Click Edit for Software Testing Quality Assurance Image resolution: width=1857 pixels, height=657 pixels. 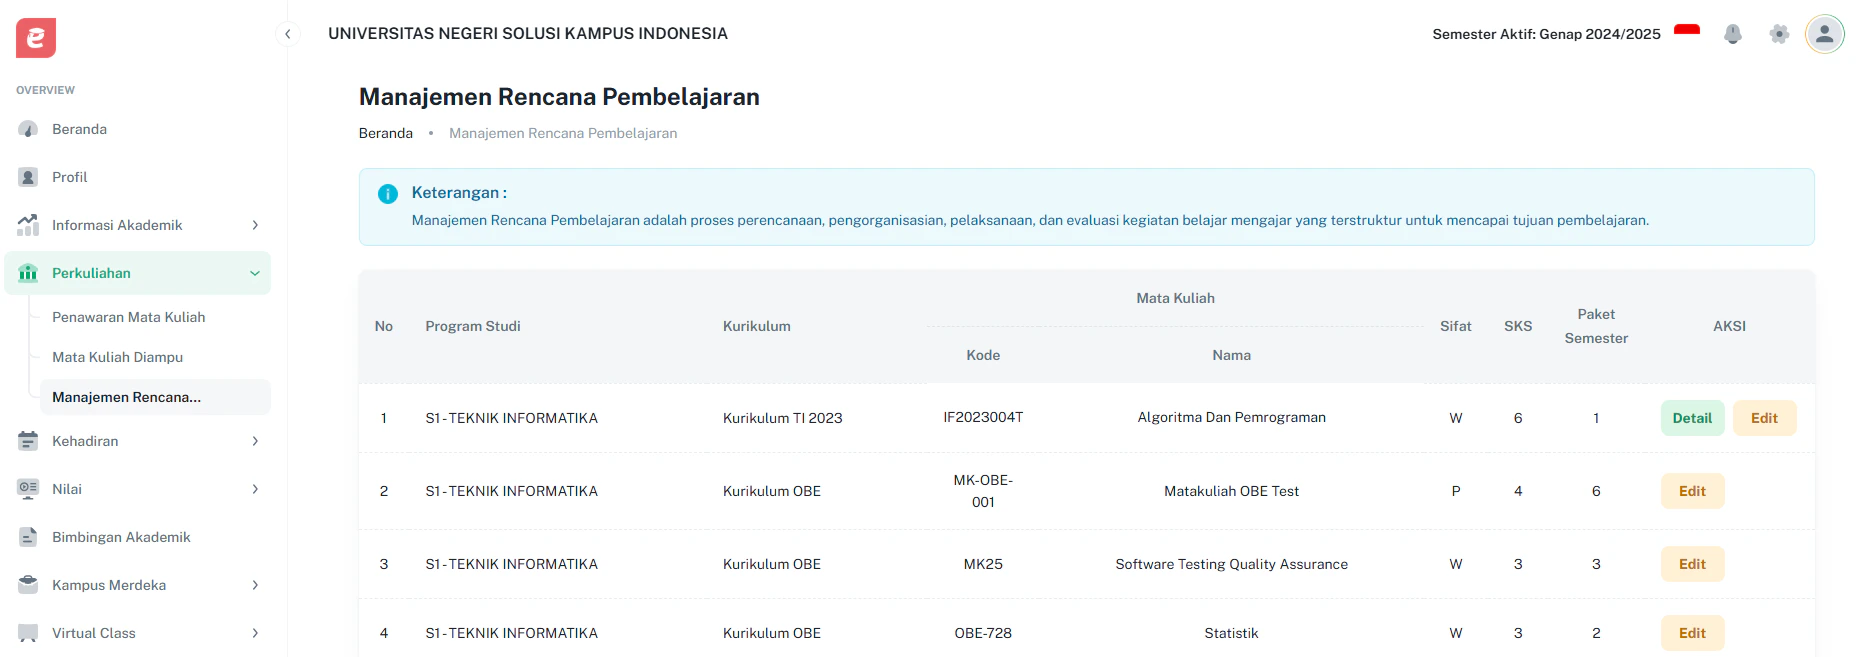click(1692, 564)
